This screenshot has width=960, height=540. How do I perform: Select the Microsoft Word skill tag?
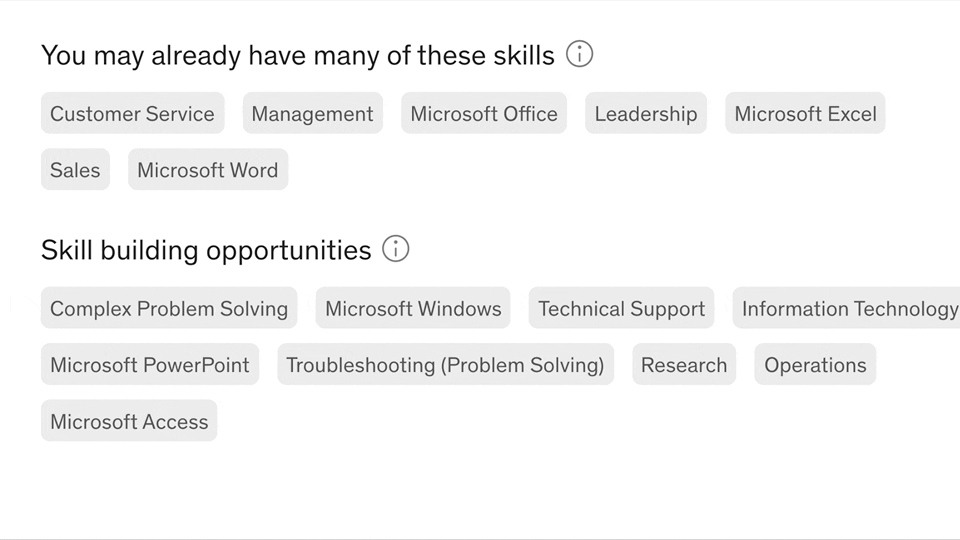tap(208, 170)
